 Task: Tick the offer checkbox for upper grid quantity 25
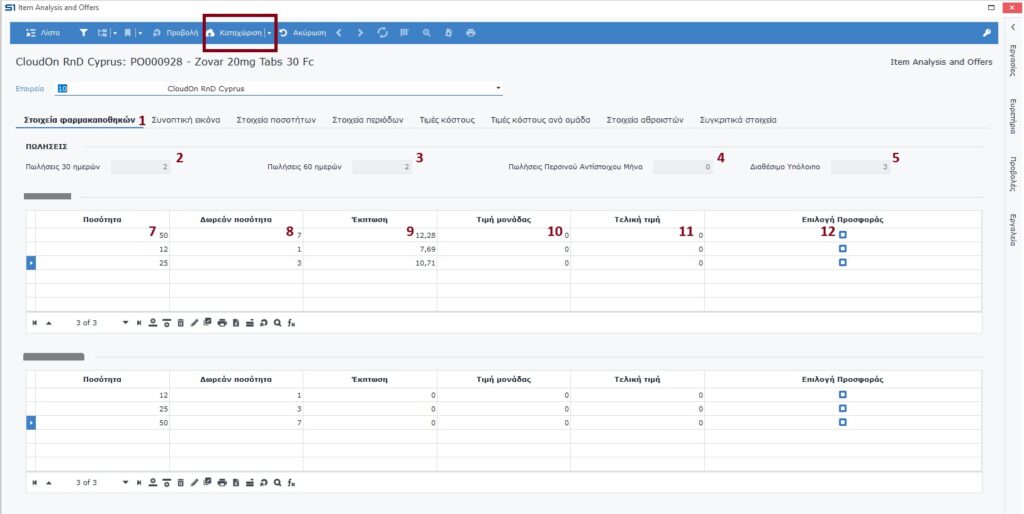[843, 262]
